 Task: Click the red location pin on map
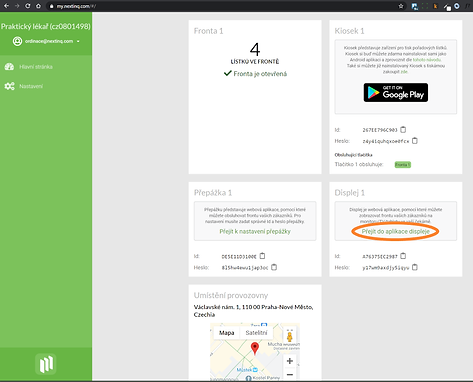255,348
